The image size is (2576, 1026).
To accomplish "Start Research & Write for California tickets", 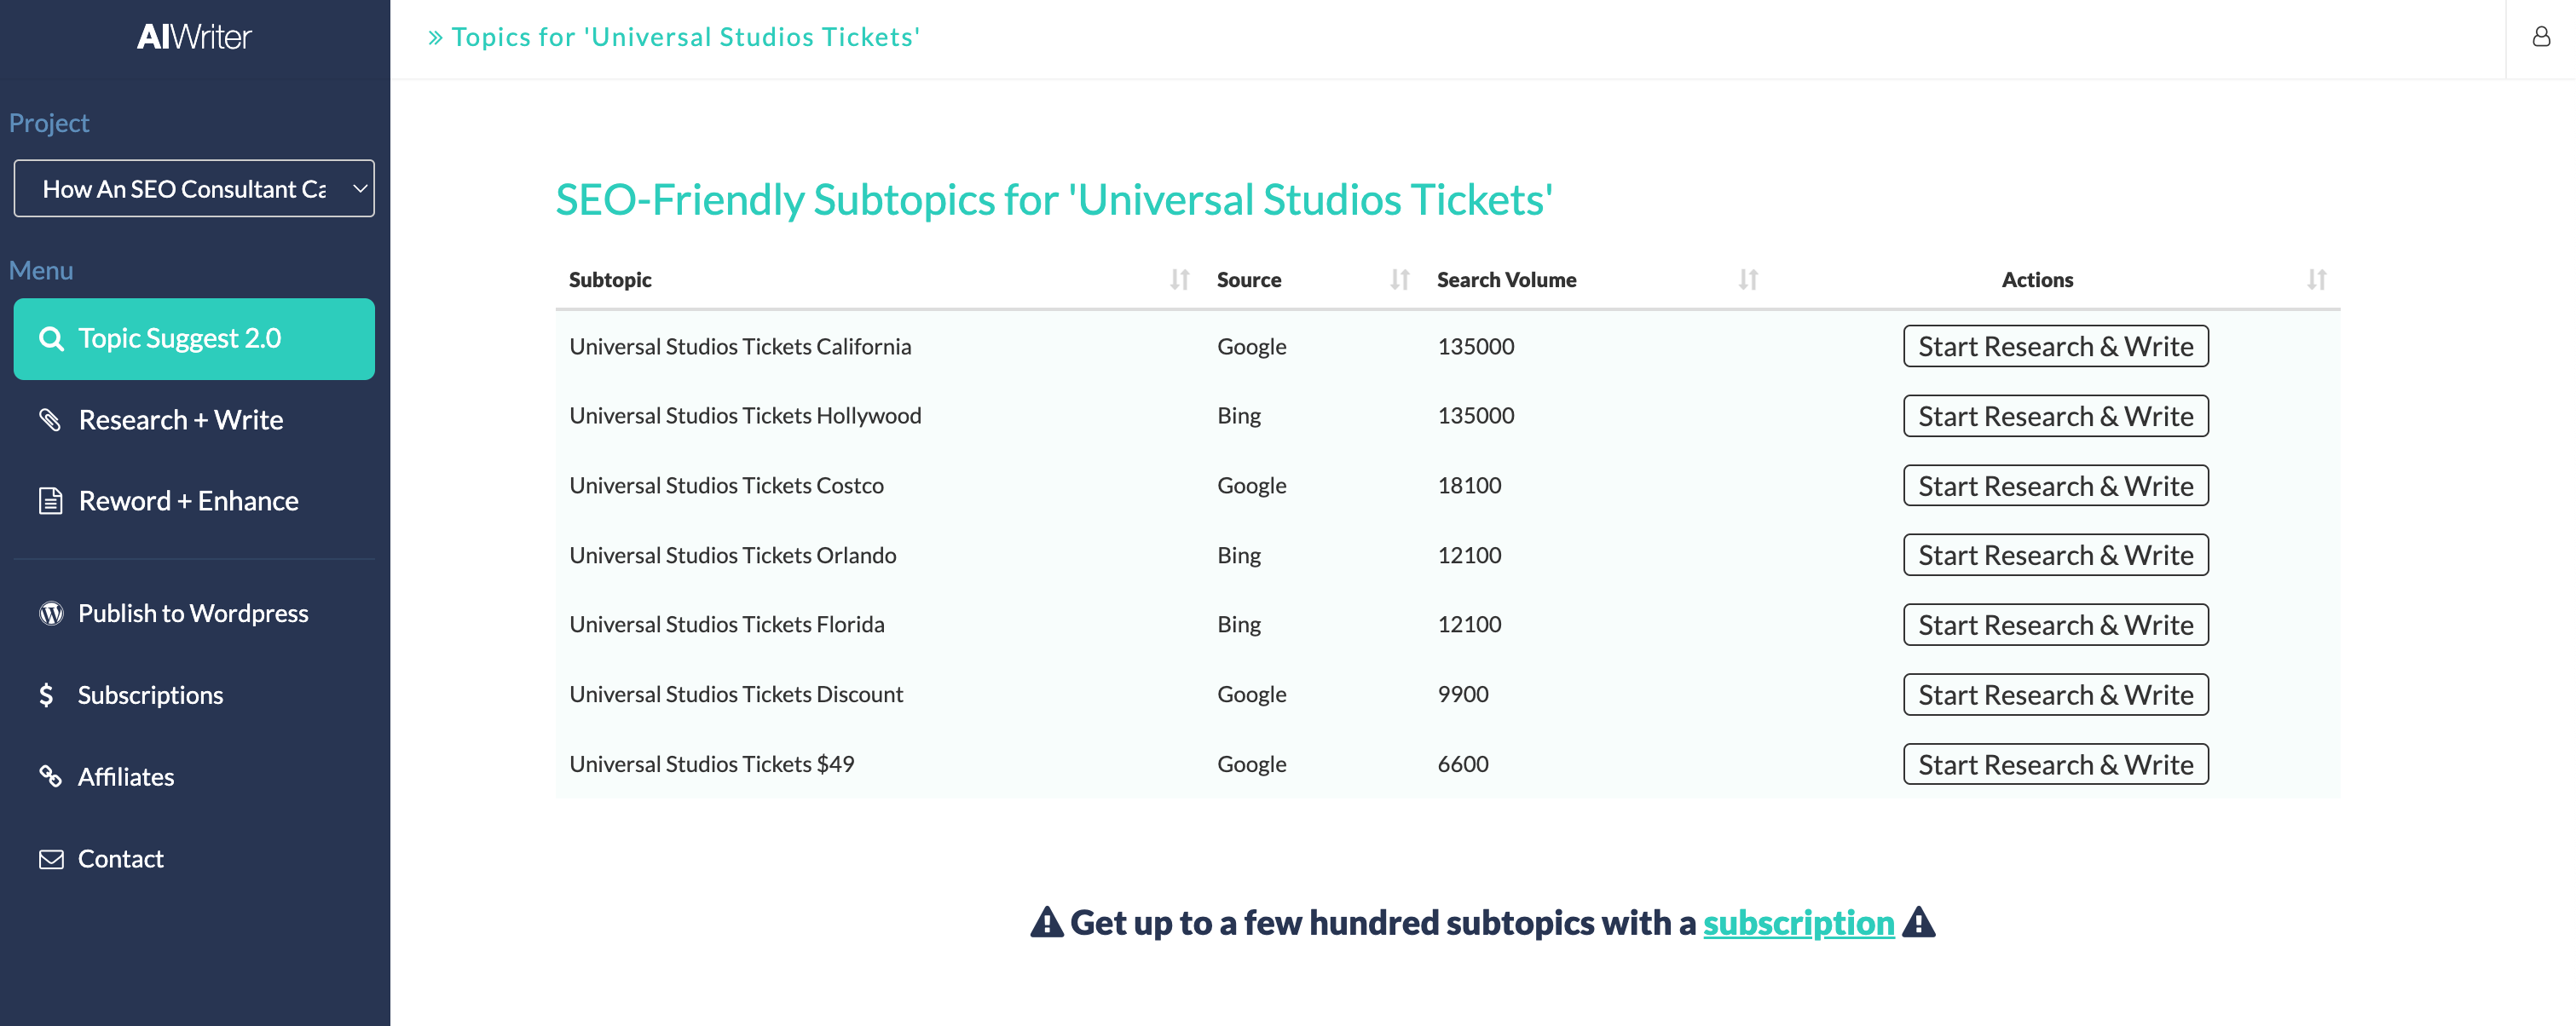I will click(x=2055, y=346).
